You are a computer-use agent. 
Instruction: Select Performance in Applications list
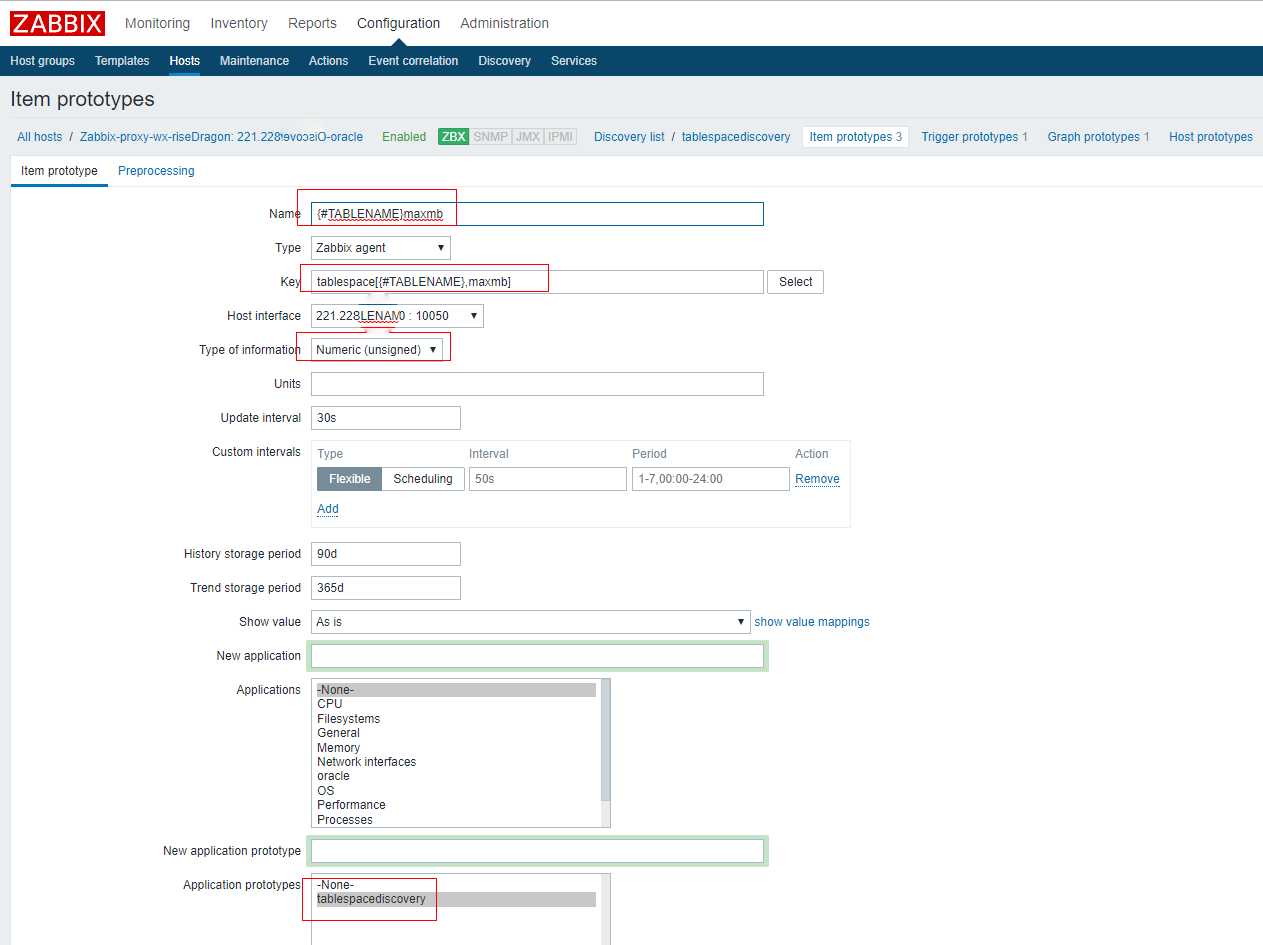coord(456,805)
